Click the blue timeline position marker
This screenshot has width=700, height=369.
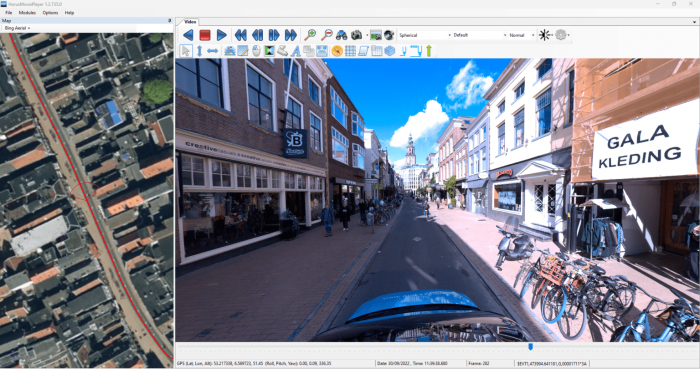click(x=530, y=346)
